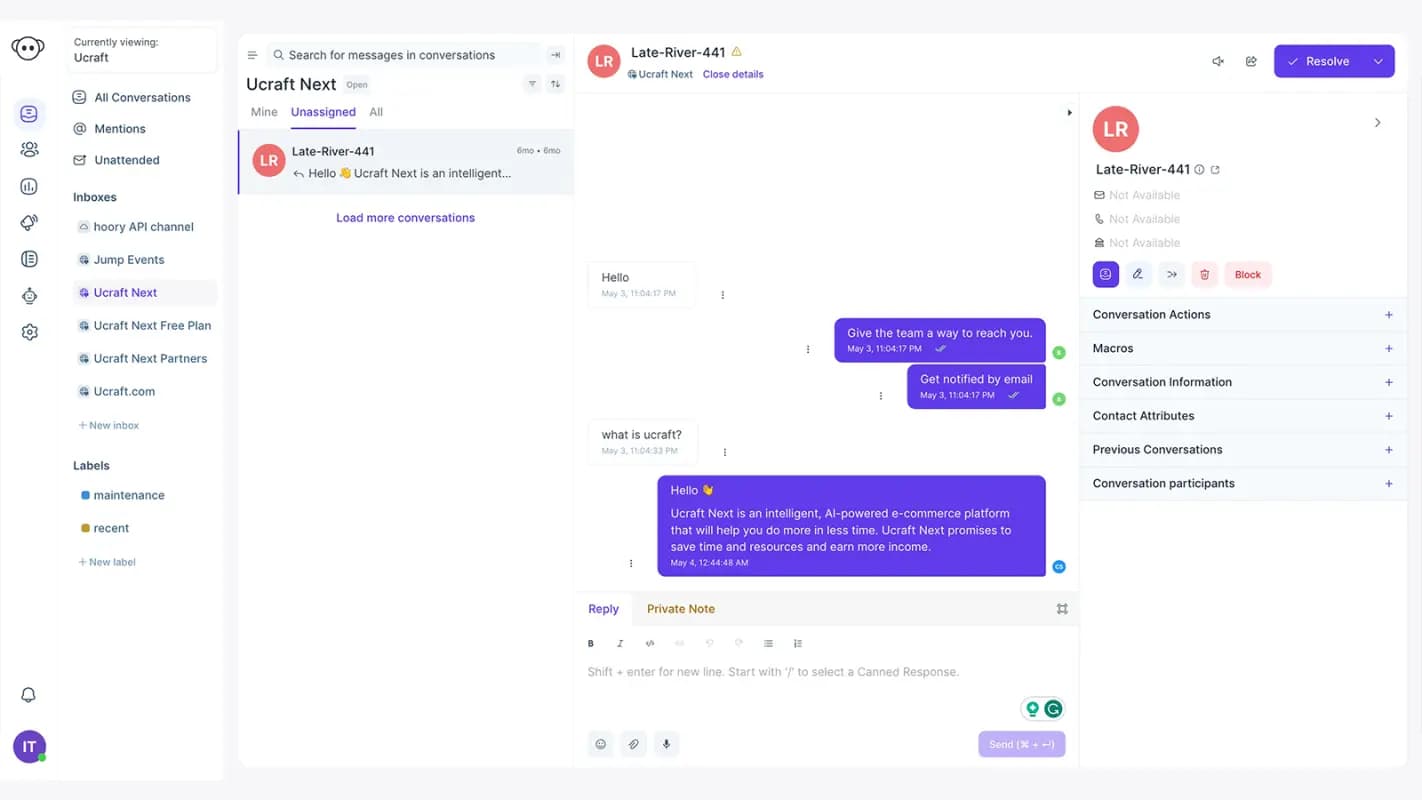Click Load more conversations link

(x=405, y=217)
